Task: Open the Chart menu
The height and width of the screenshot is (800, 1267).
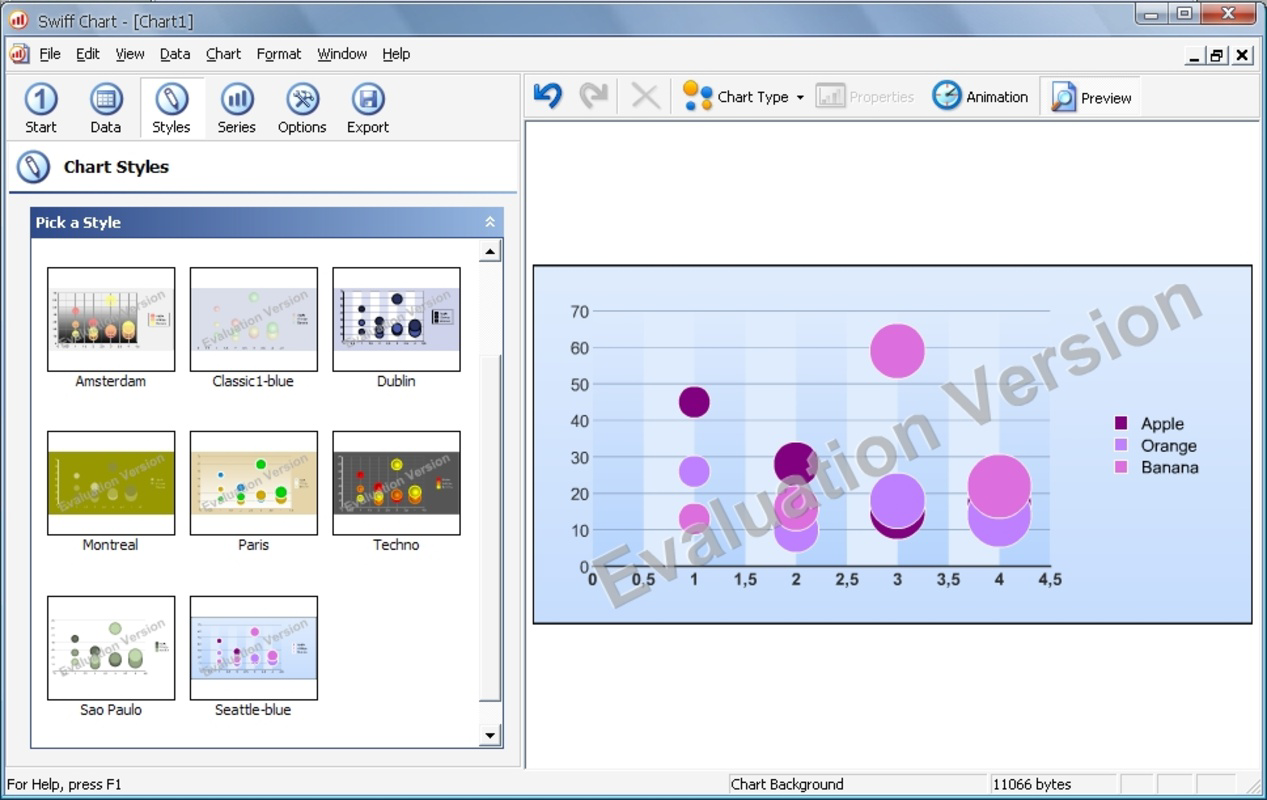Action: 223,54
